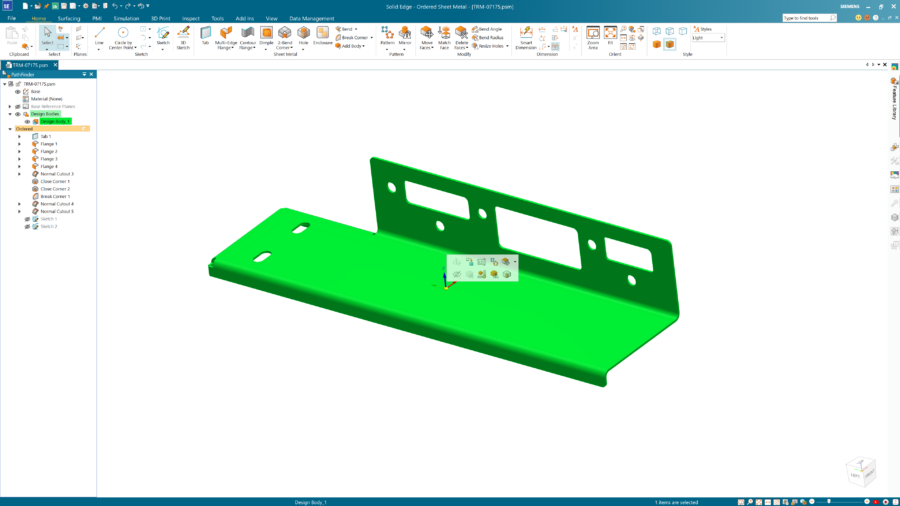The width and height of the screenshot is (900, 506).
Task: Activate the Smart Dimension tool
Action: (x=526, y=37)
